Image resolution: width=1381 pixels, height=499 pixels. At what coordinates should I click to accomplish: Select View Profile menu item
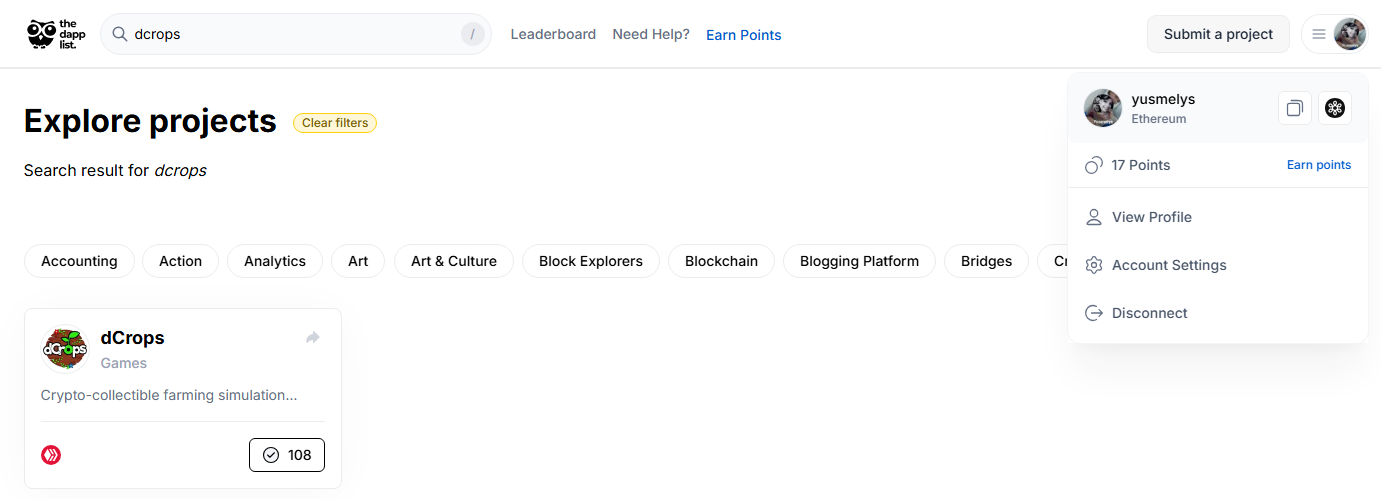point(1218,217)
